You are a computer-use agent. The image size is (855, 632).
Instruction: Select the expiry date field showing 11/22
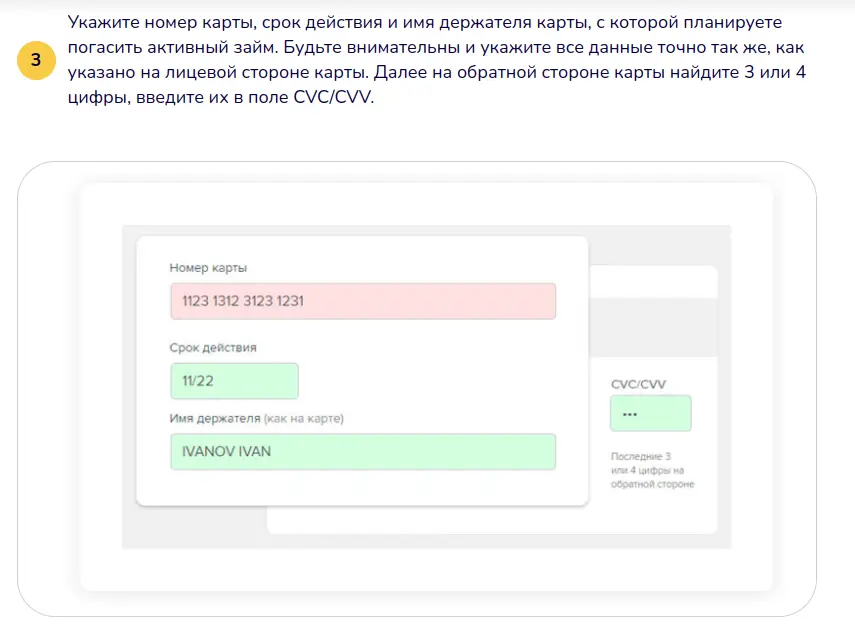coord(234,381)
